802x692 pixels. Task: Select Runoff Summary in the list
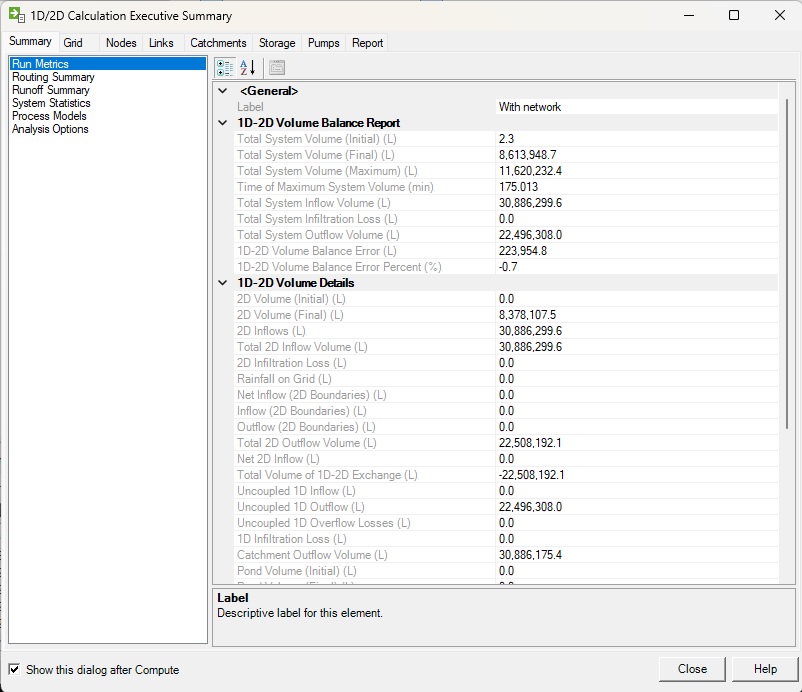pyautogui.click(x=50, y=90)
